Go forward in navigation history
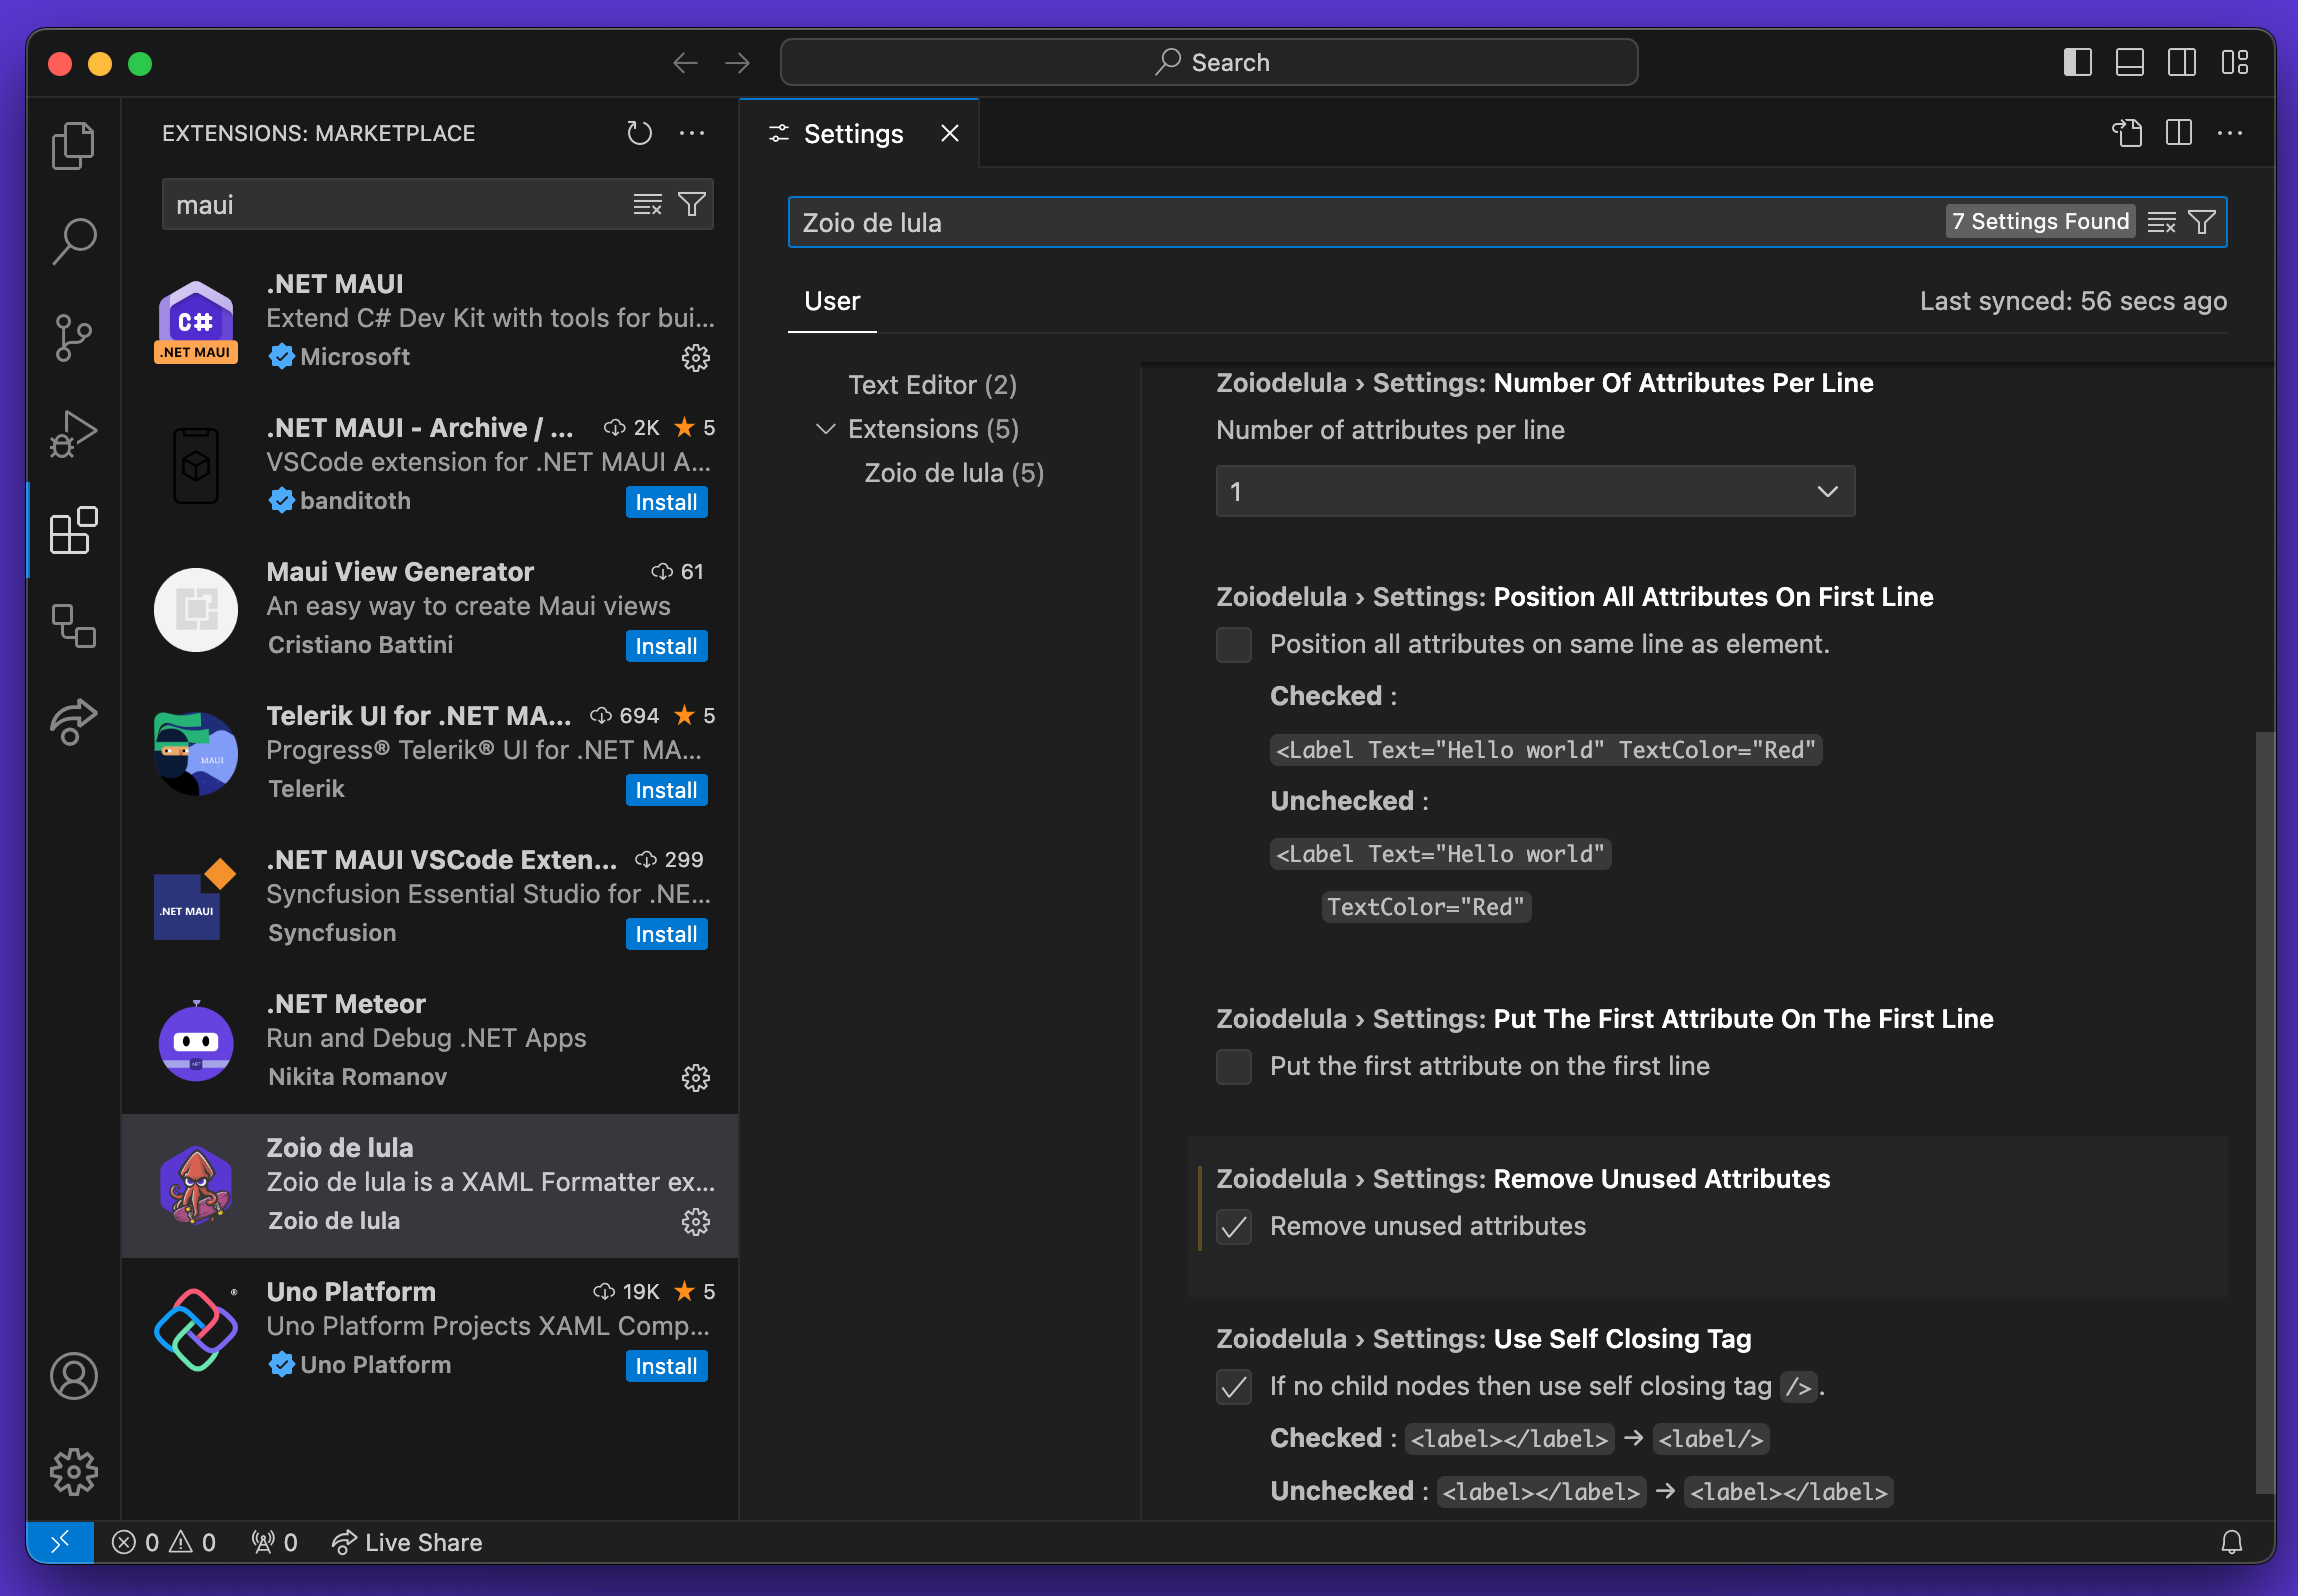 coord(738,63)
